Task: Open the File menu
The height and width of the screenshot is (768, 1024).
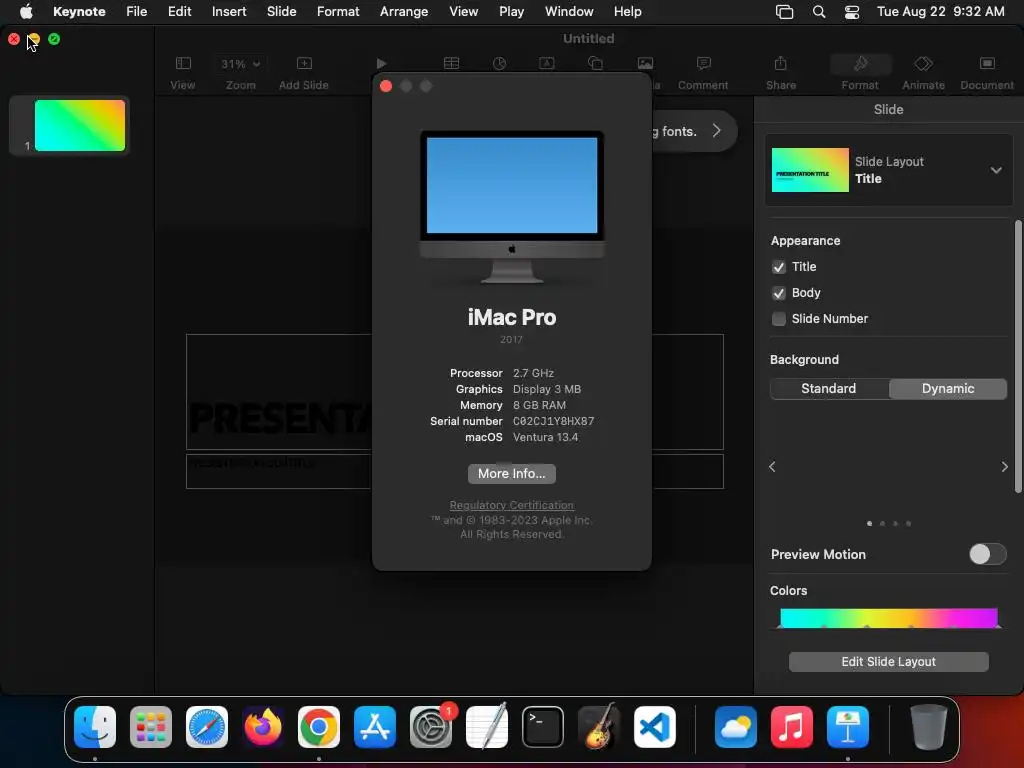Action: pos(136,11)
